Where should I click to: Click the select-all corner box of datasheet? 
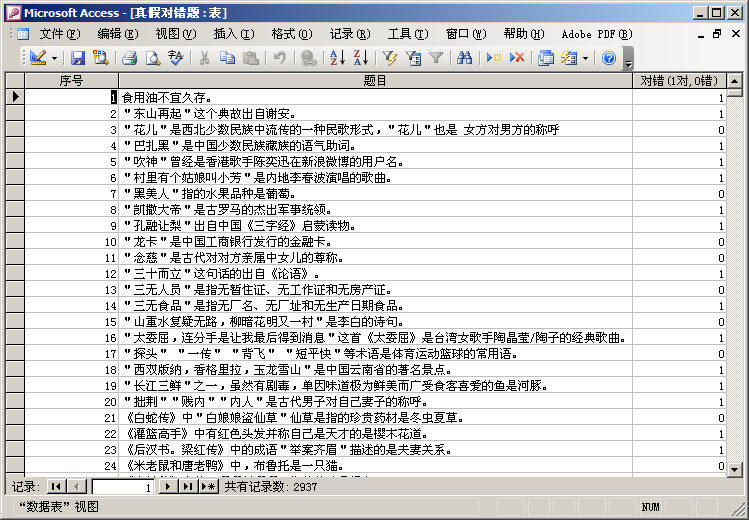[x=15, y=81]
